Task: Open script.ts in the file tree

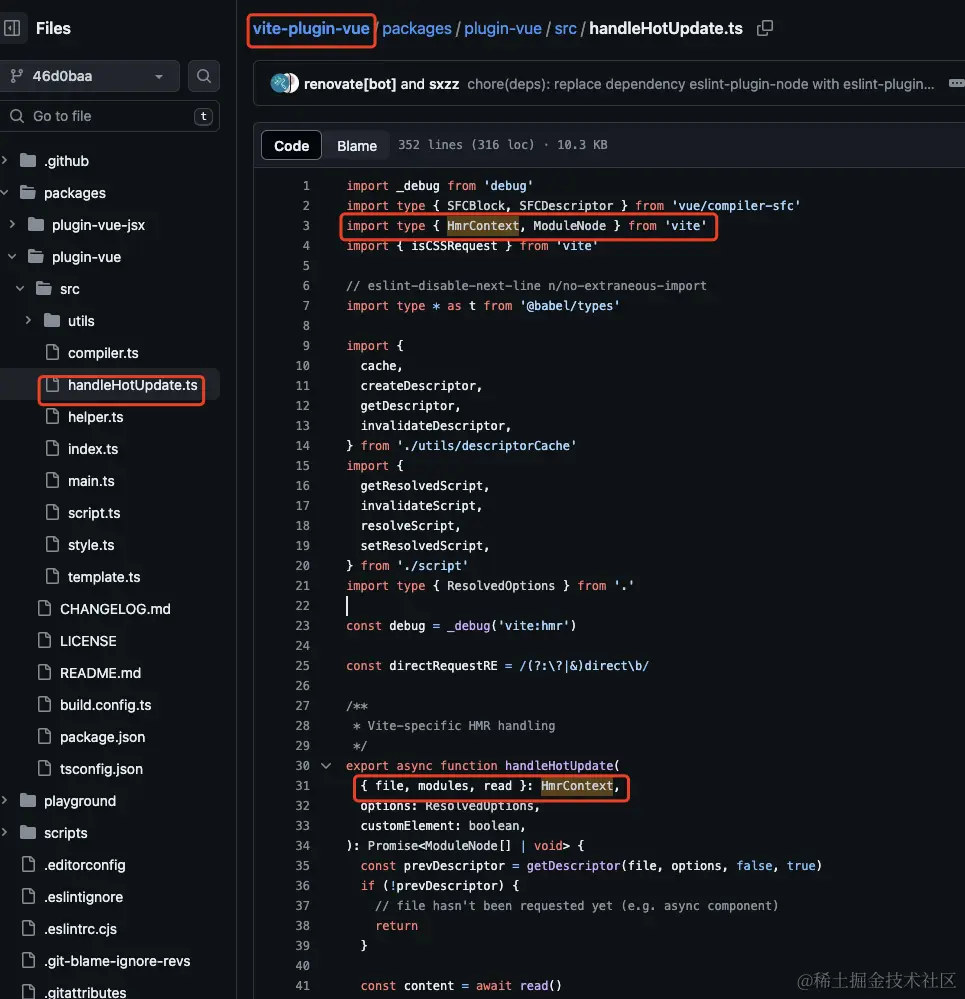Action: click(94, 513)
